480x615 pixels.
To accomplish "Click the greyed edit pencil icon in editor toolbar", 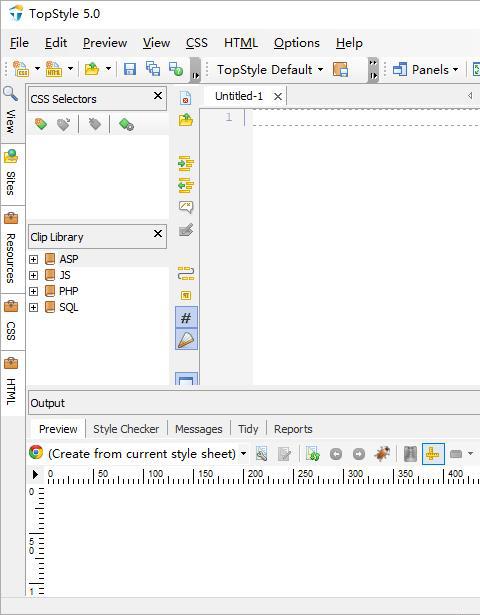I will click(185, 230).
